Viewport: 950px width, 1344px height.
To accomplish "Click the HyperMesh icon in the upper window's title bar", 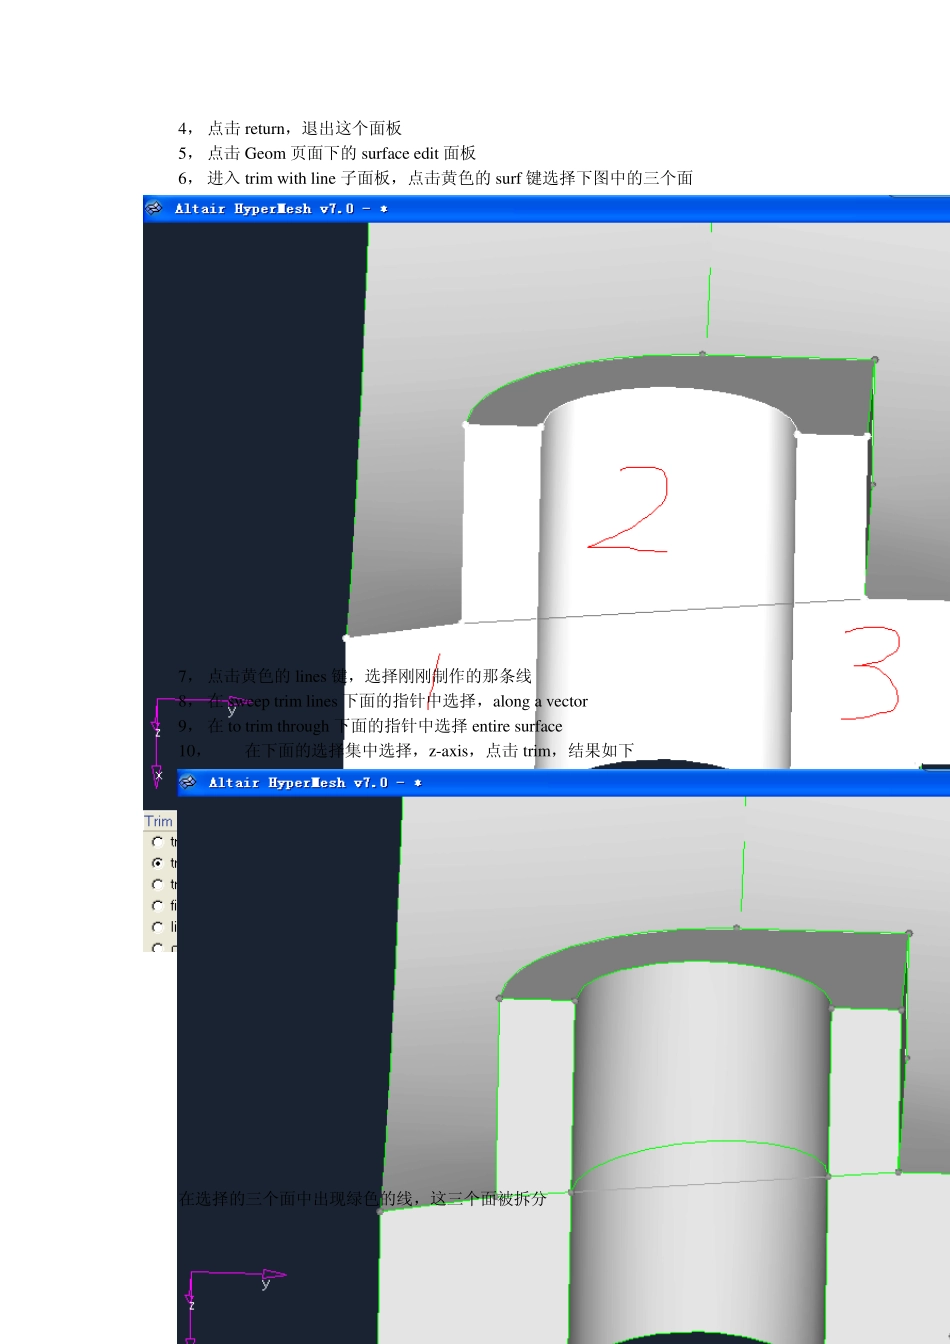I will (x=154, y=208).
